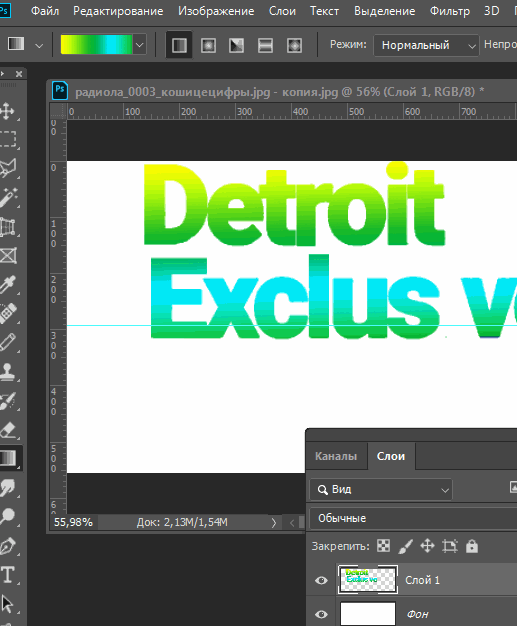Image resolution: width=517 pixels, height=626 pixels.
Task: Select the History Brush tool
Action: [8, 400]
